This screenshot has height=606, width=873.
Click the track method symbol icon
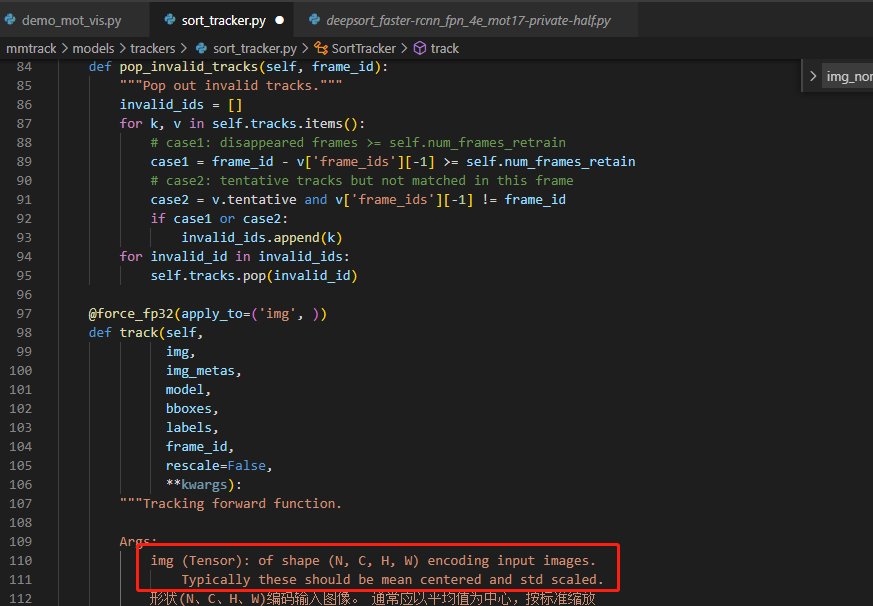click(x=418, y=47)
